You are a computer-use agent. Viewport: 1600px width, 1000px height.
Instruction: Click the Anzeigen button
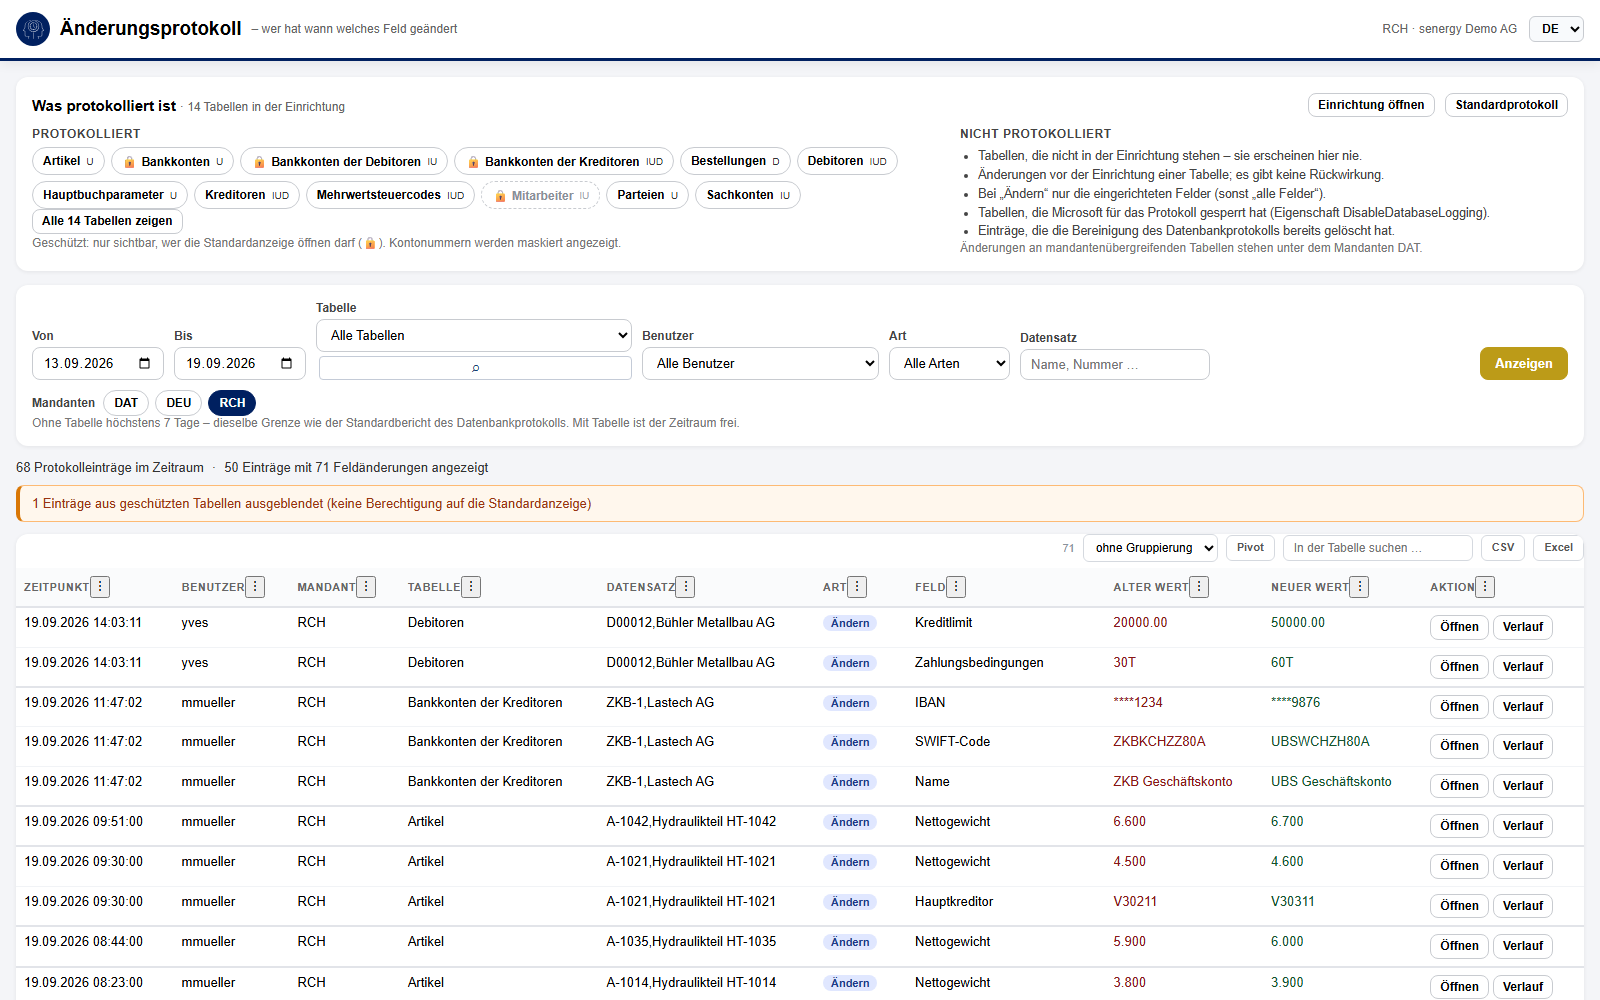[x=1523, y=363]
